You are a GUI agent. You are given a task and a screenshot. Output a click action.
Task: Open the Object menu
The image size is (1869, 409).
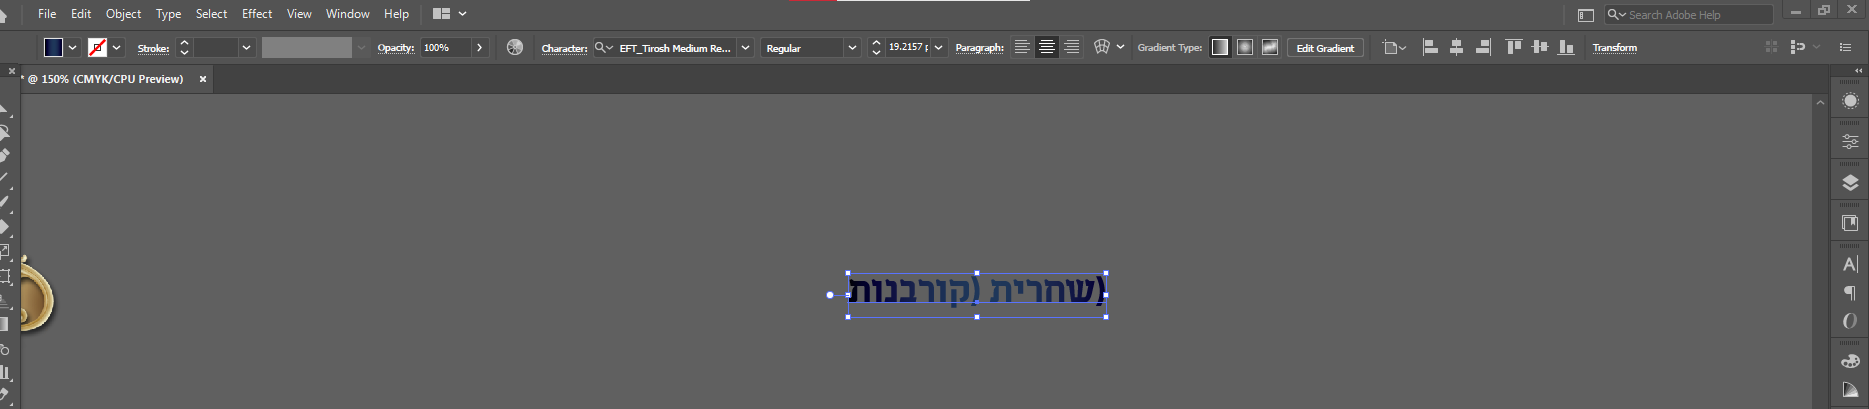point(124,14)
